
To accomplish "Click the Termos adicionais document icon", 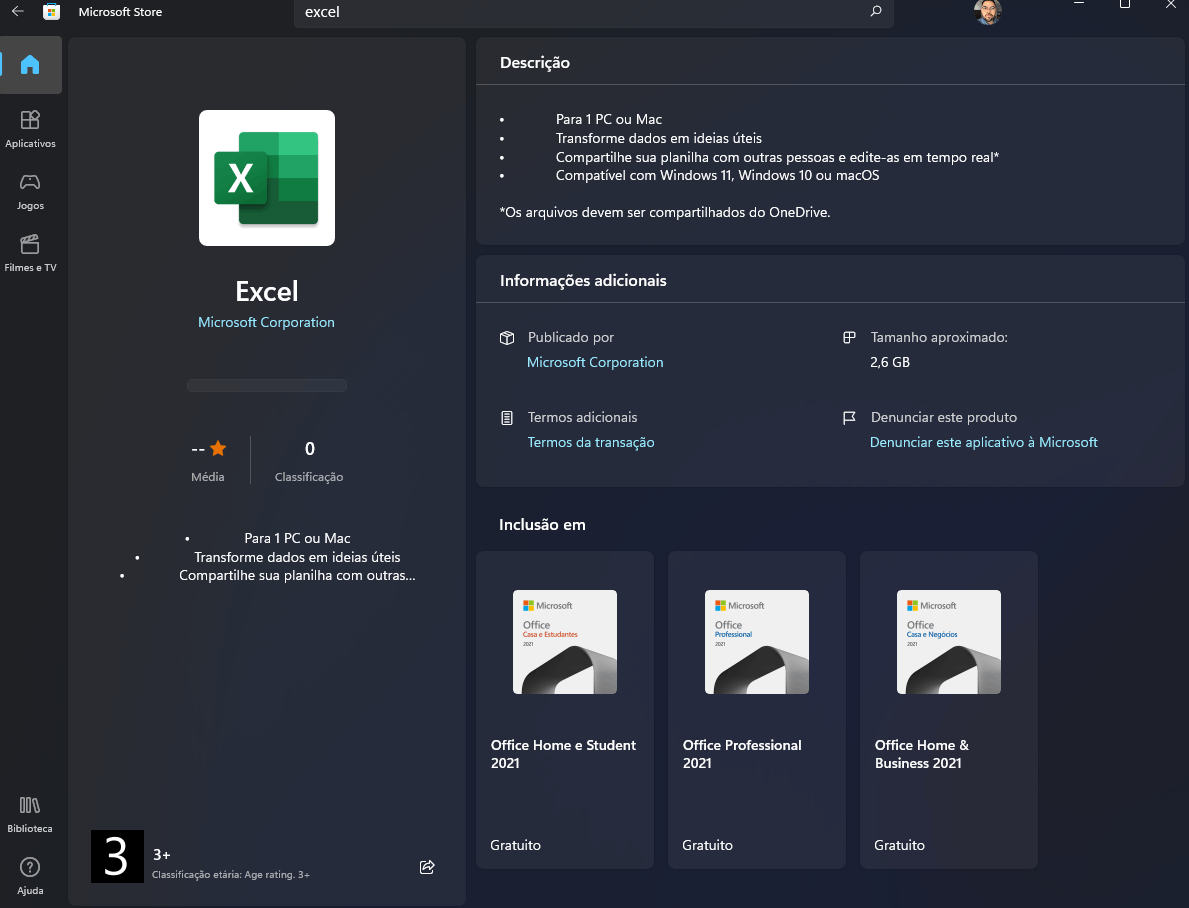I will coord(507,417).
